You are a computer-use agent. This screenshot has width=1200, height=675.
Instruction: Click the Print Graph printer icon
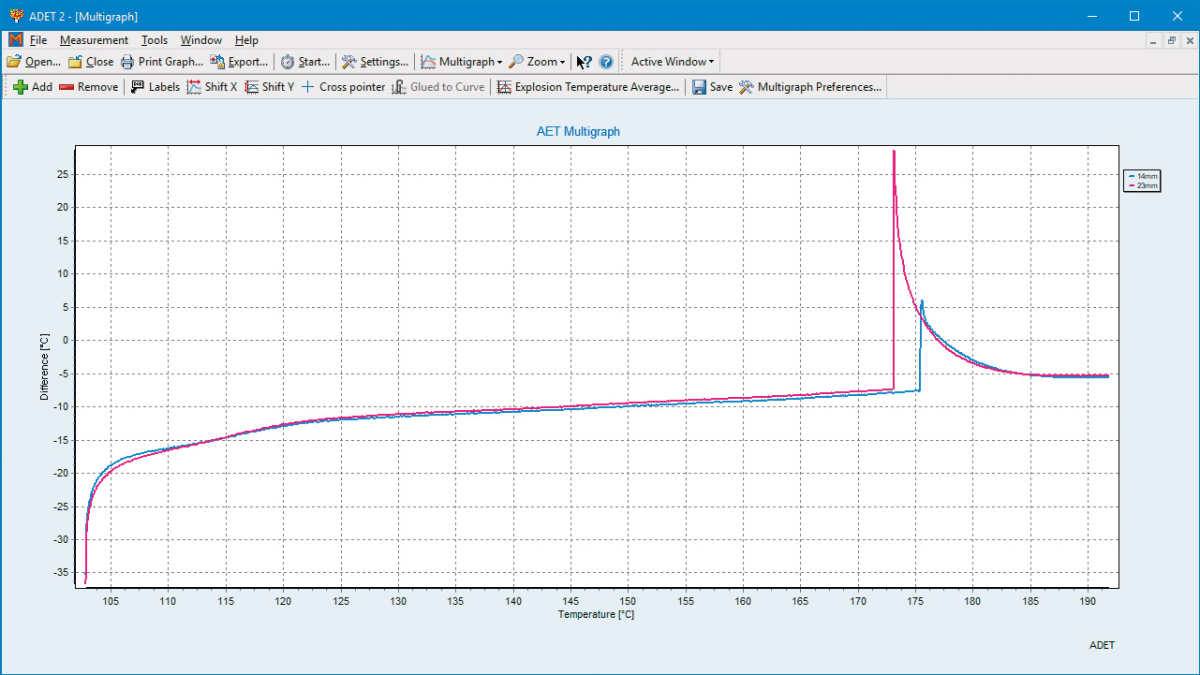point(128,62)
